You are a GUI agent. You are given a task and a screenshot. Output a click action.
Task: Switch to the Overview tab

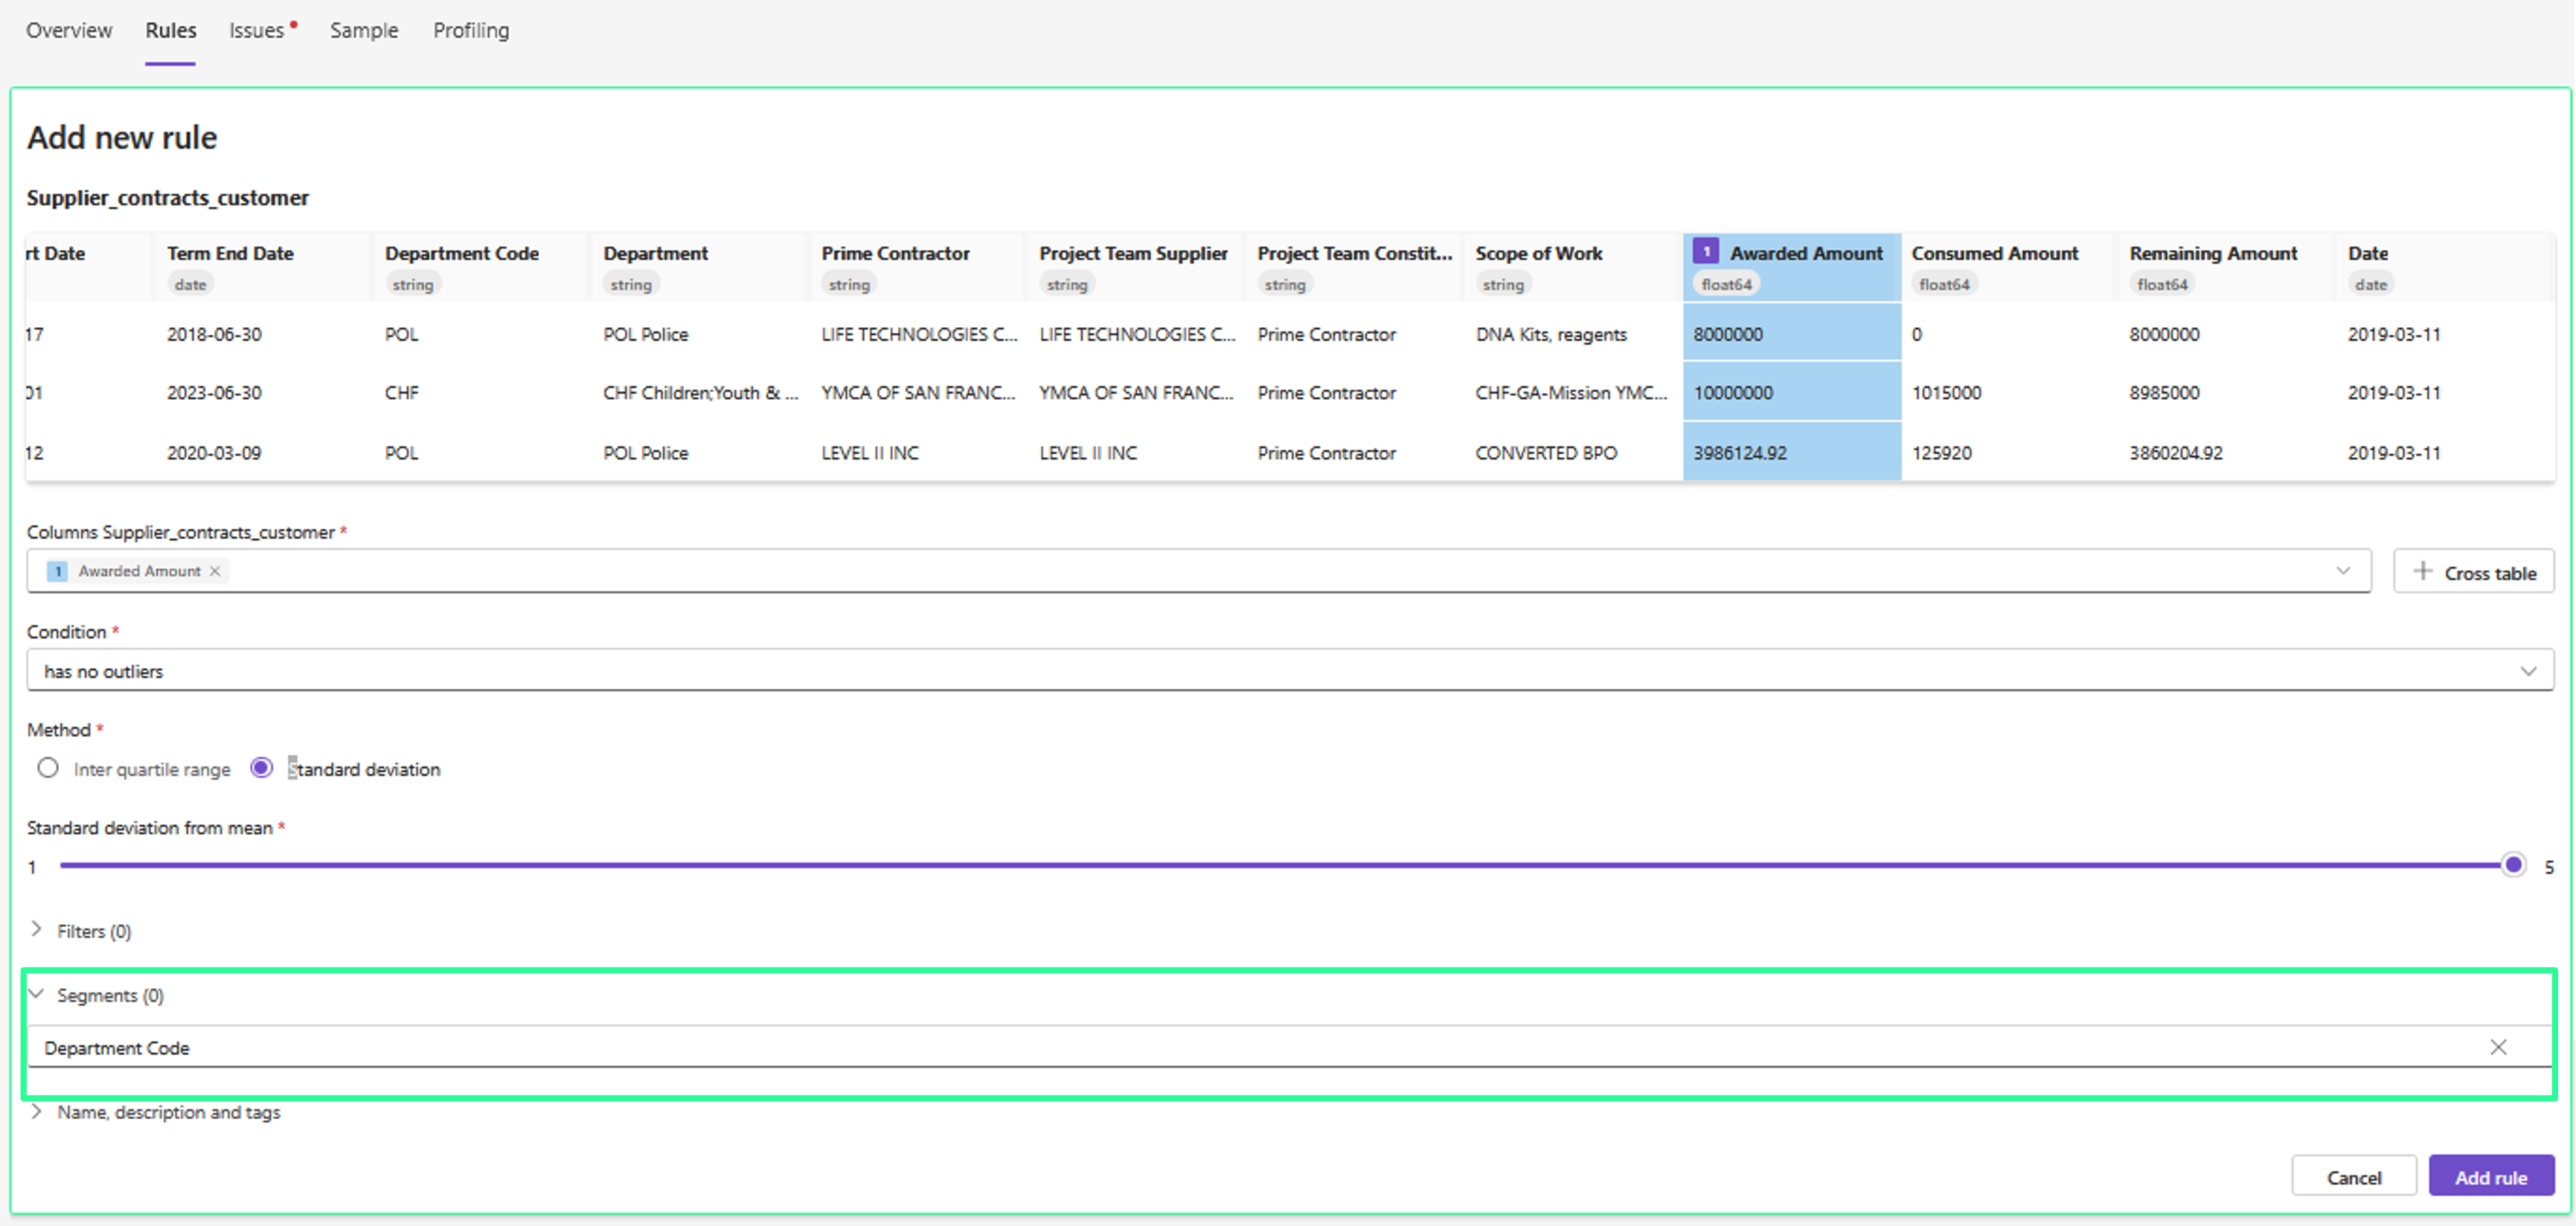coord(69,30)
